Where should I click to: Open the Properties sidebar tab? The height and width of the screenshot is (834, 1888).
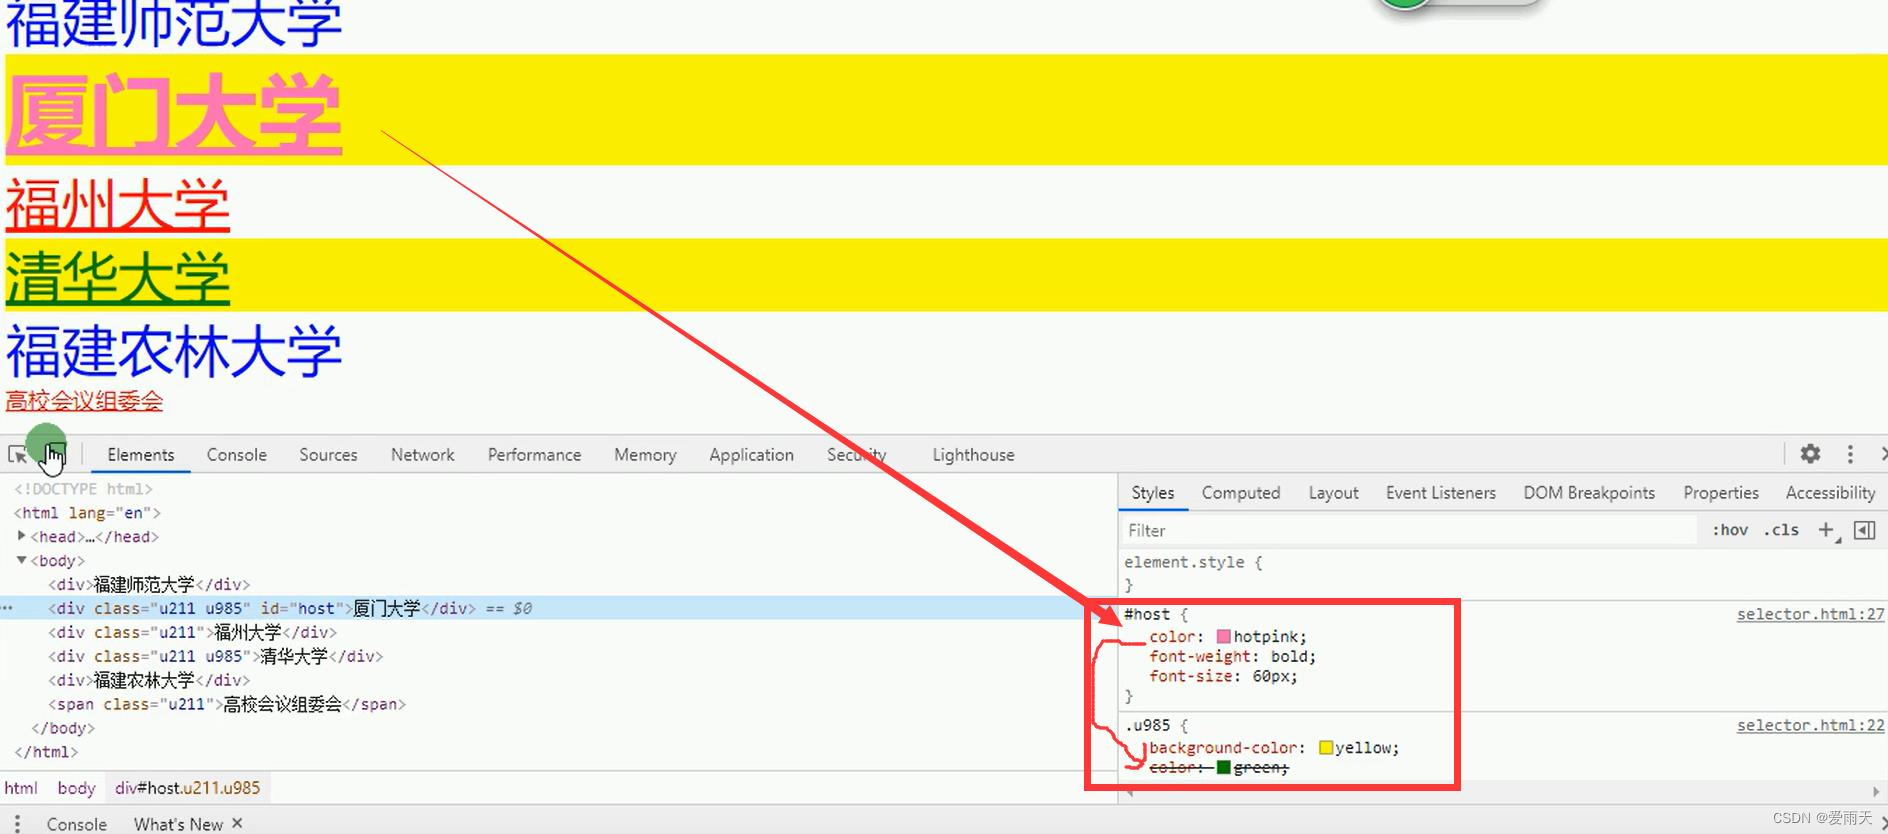pyautogui.click(x=1721, y=493)
